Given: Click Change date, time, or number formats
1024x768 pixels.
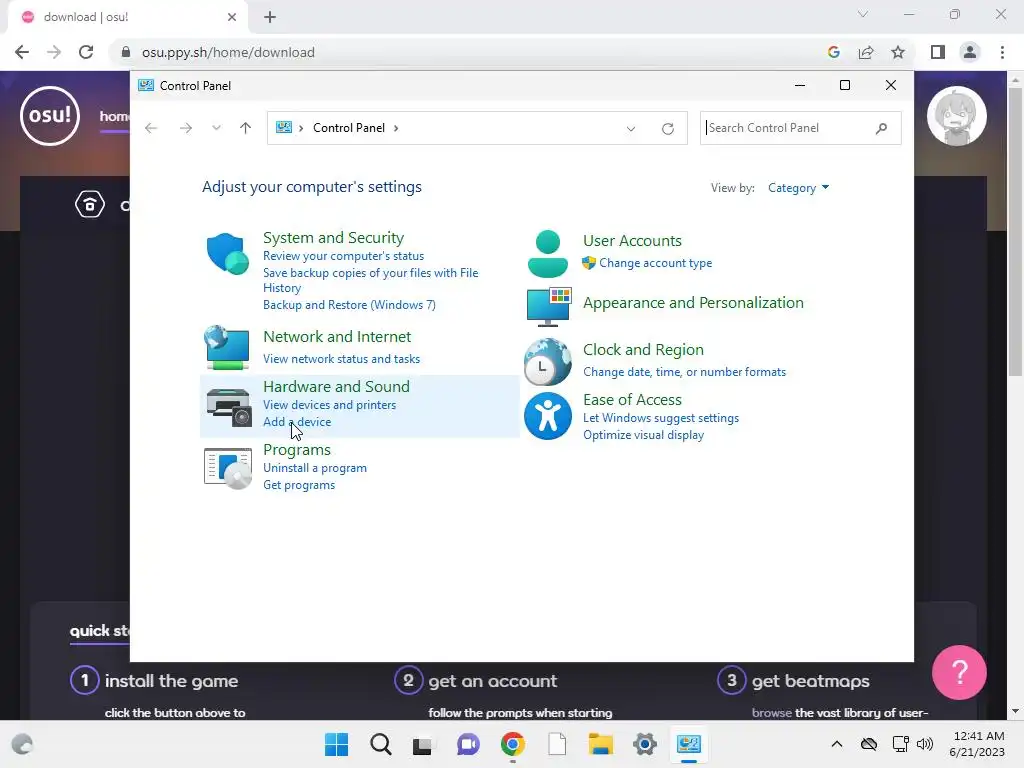Looking at the screenshot, I should 684,372.
